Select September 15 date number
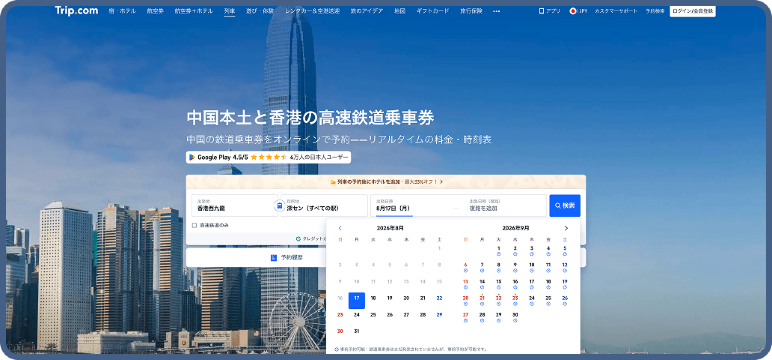This screenshot has width=772, height=360. tap(499, 282)
